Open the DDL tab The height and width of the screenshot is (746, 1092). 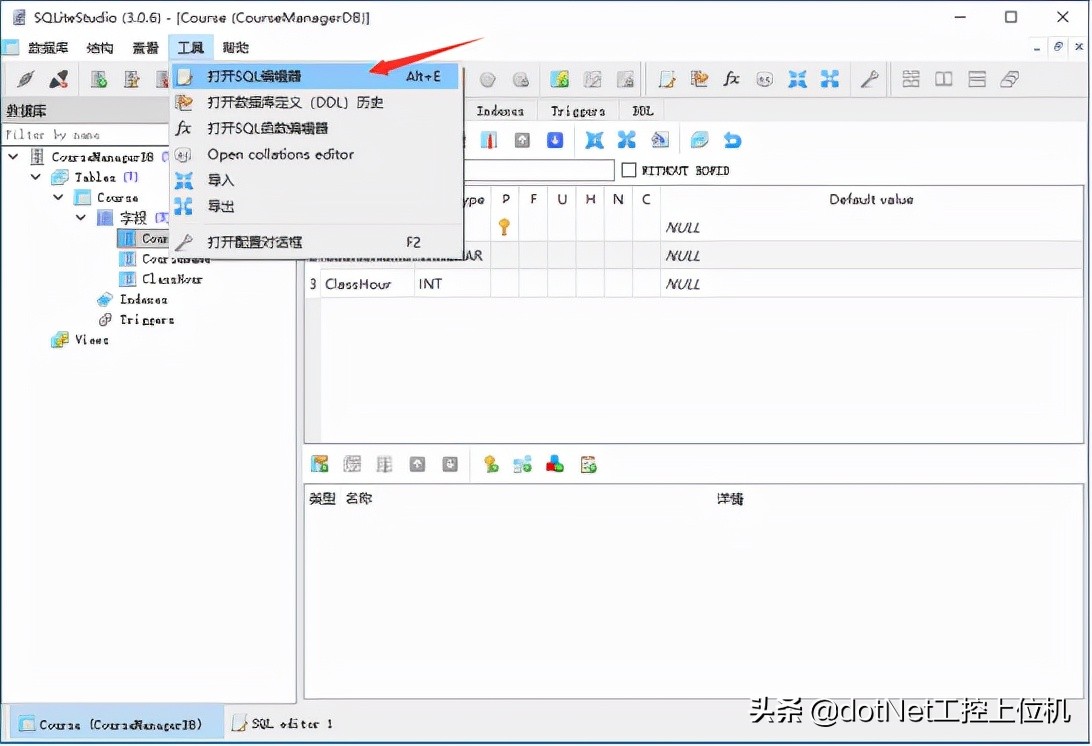tap(641, 110)
